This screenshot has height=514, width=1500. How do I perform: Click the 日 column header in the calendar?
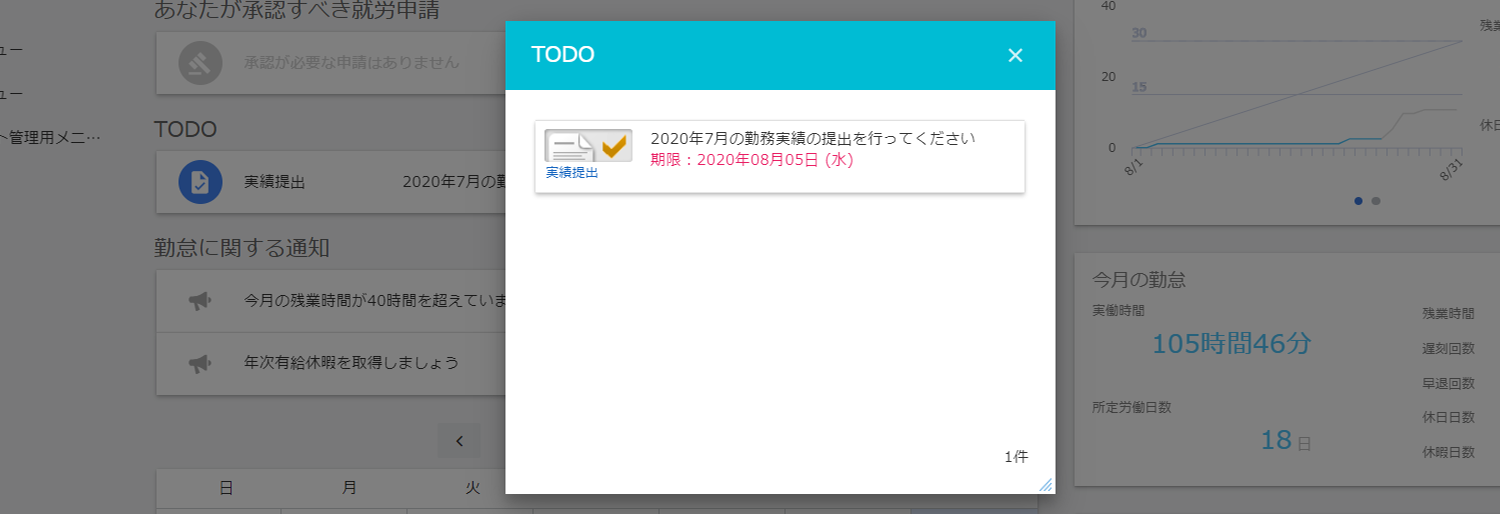227,488
